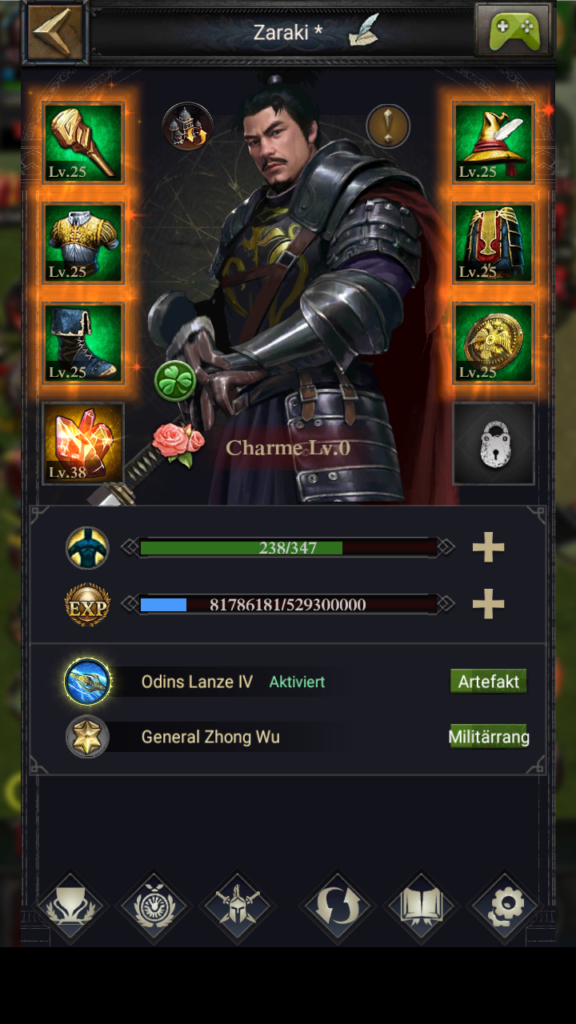This screenshot has width=576, height=1024.
Task: Select the golden eagle ring slot
Action: [x=494, y=343]
